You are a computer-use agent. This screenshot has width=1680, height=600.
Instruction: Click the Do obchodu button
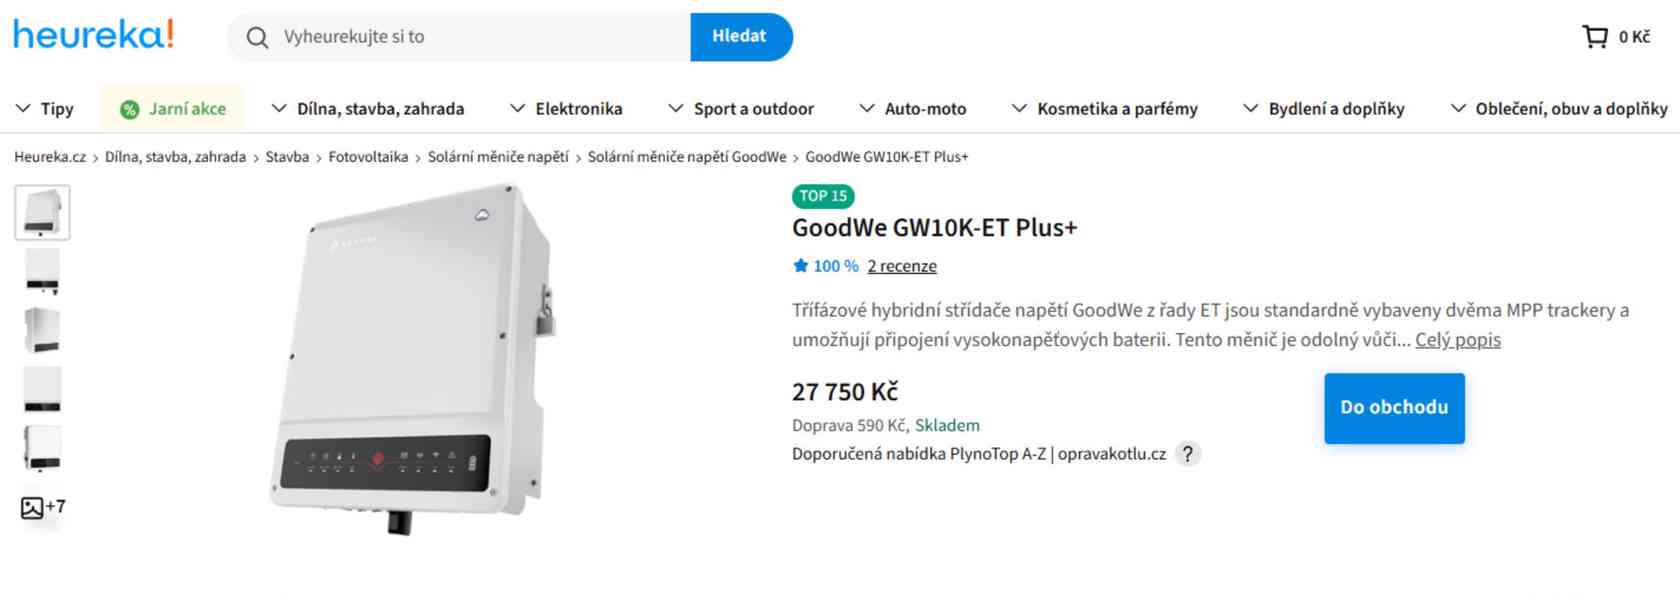pyautogui.click(x=1394, y=407)
